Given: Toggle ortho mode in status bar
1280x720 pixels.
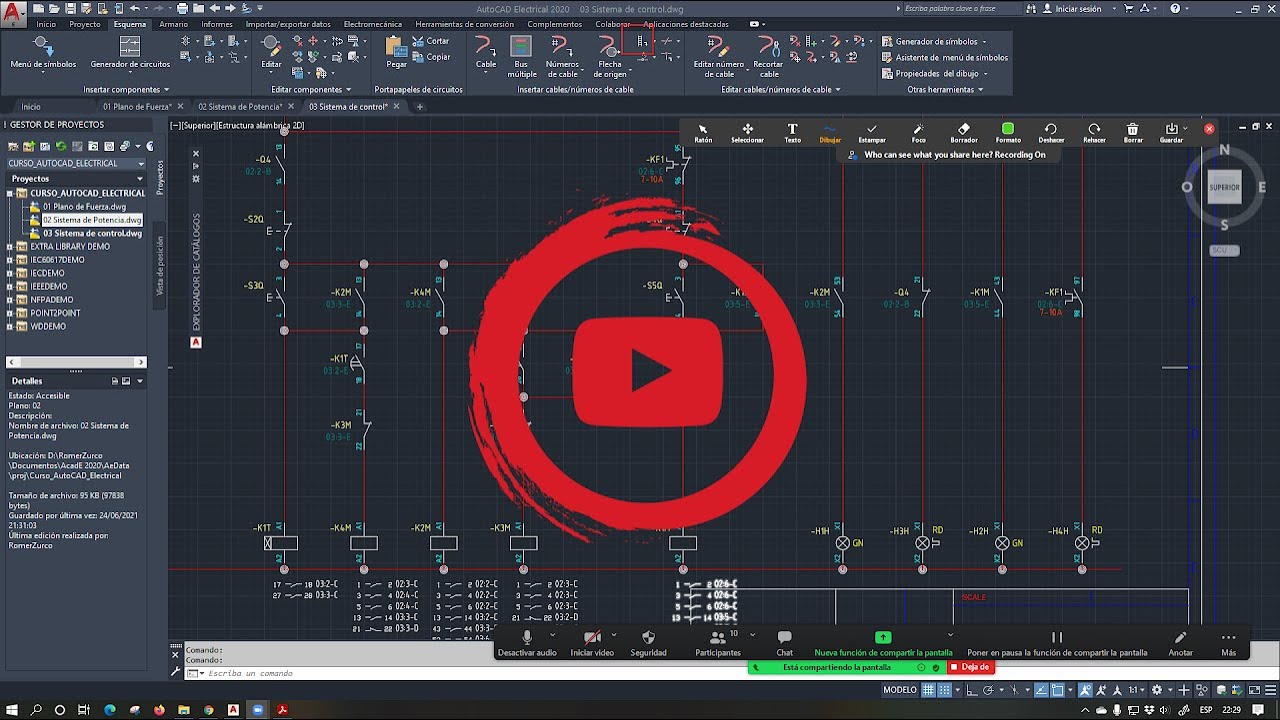Looking at the screenshot, I should pyautogui.click(x=973, y=690).
